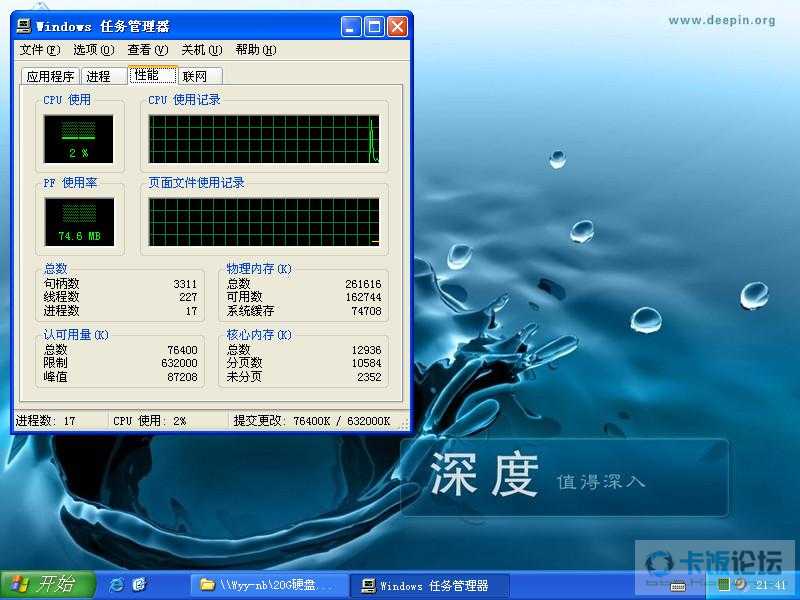
Task: Click the 系统缓存 label
Action: coord(251,311)
